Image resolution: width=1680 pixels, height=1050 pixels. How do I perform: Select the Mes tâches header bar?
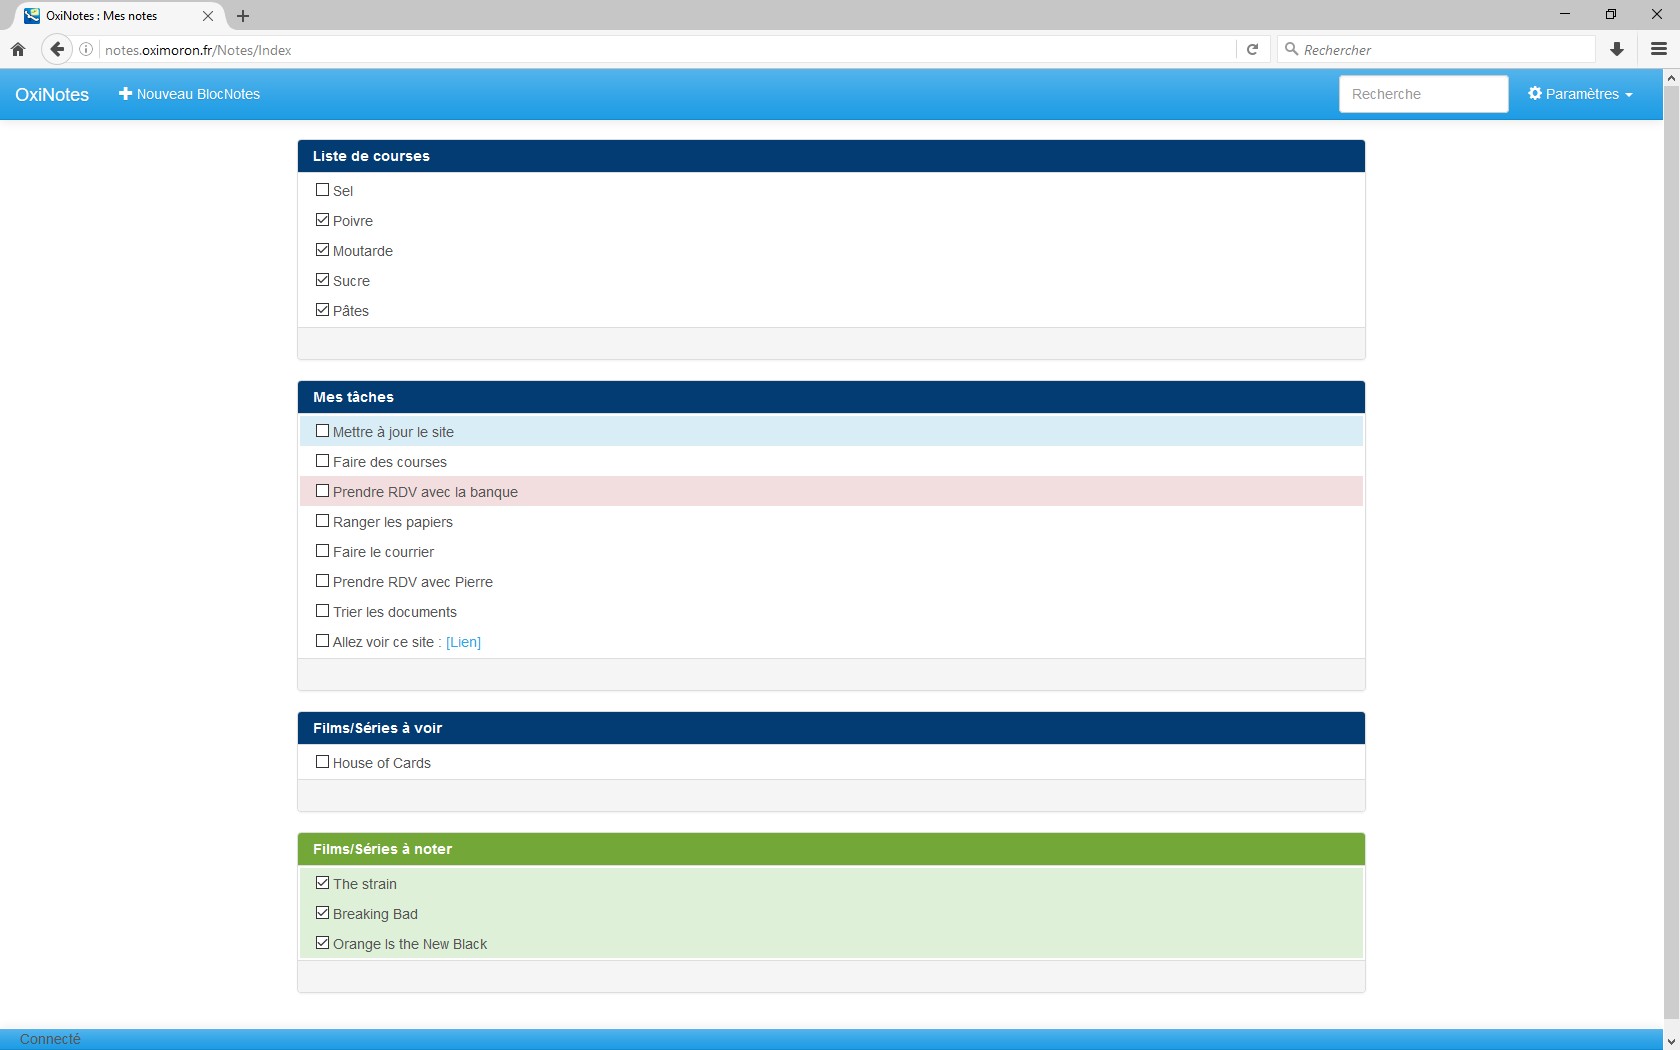click(831, 397)
